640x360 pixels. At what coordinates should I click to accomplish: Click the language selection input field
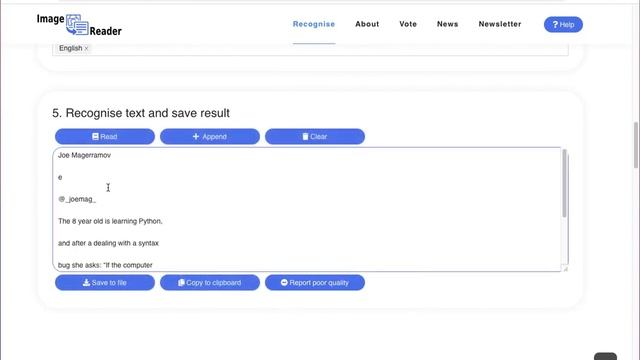[310, 49]
